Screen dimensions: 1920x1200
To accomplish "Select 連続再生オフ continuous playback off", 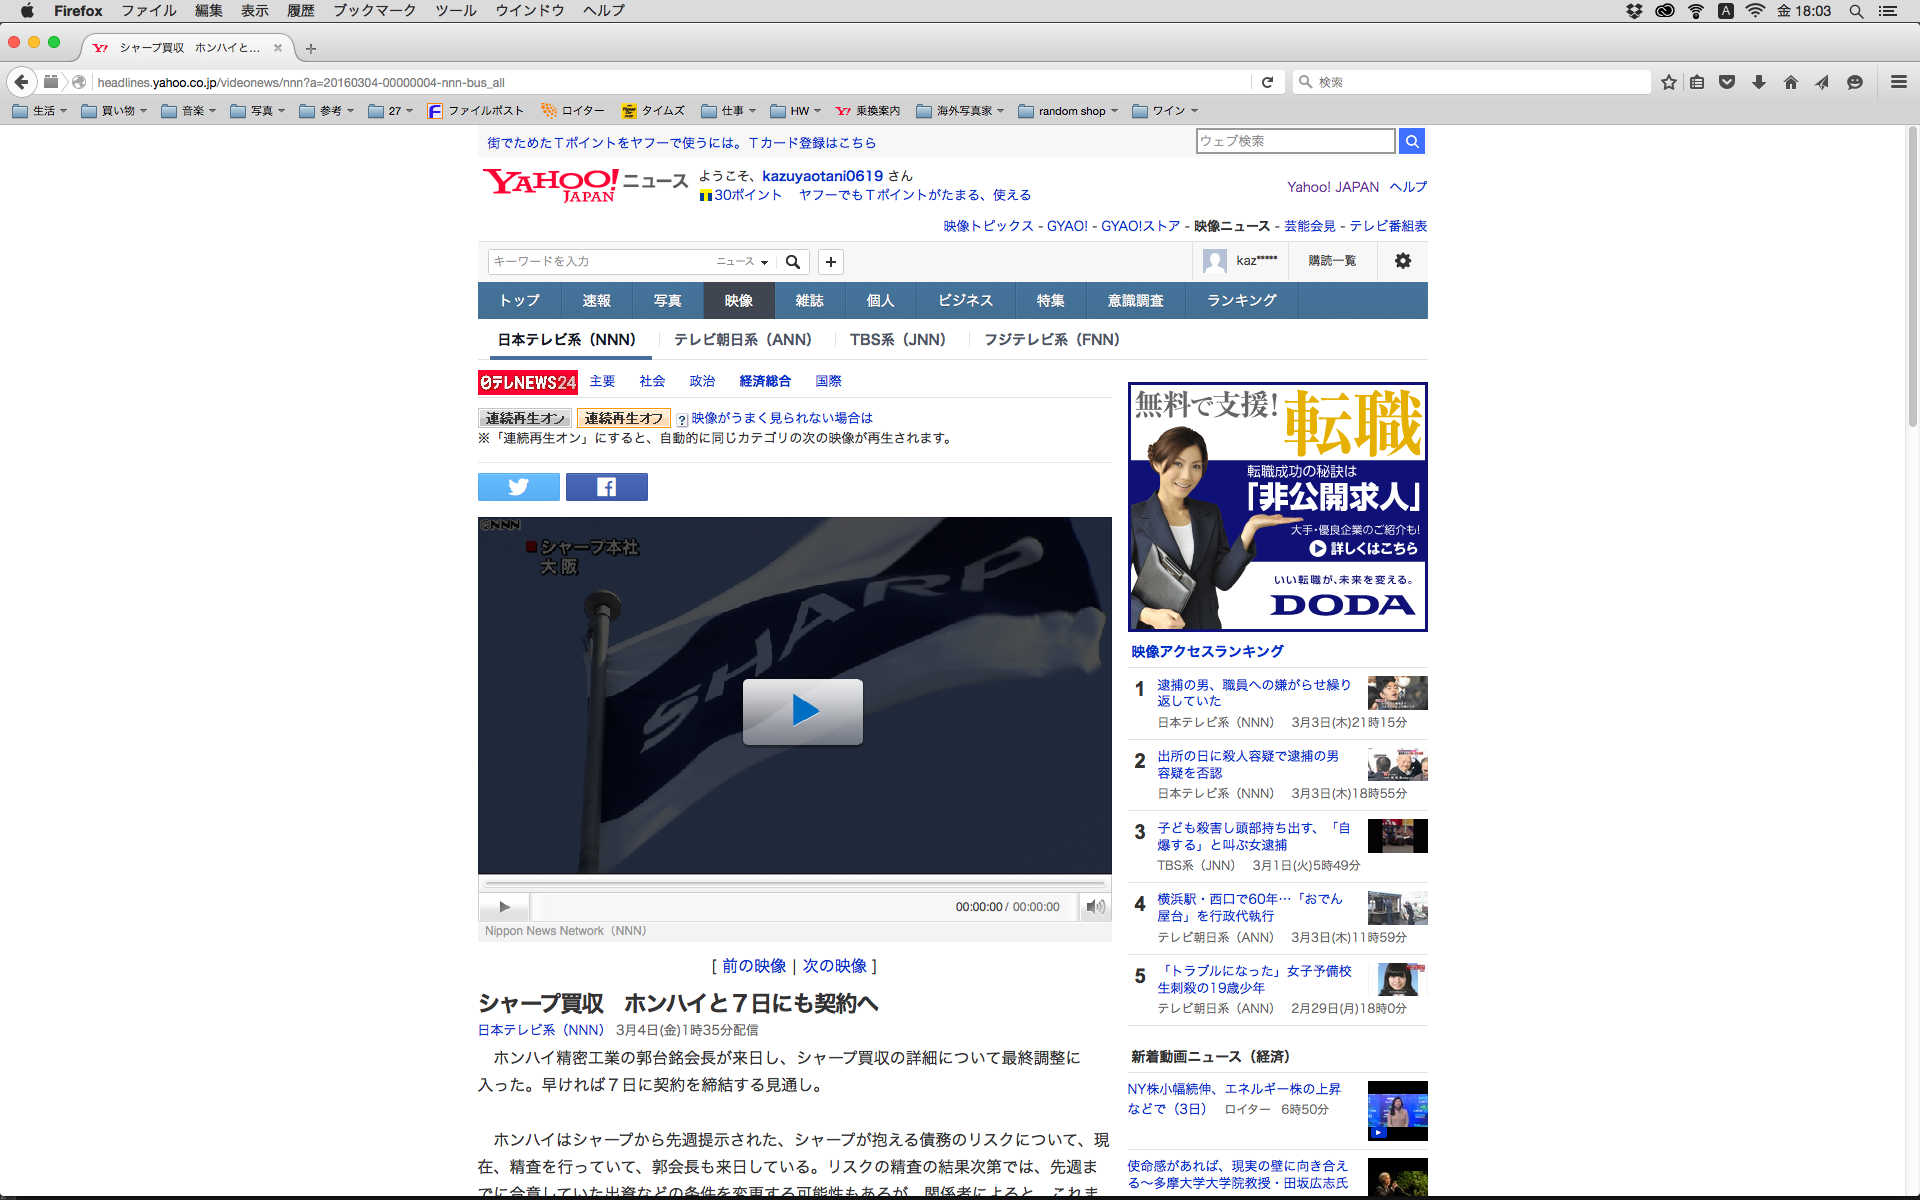I will coord(623,418).
